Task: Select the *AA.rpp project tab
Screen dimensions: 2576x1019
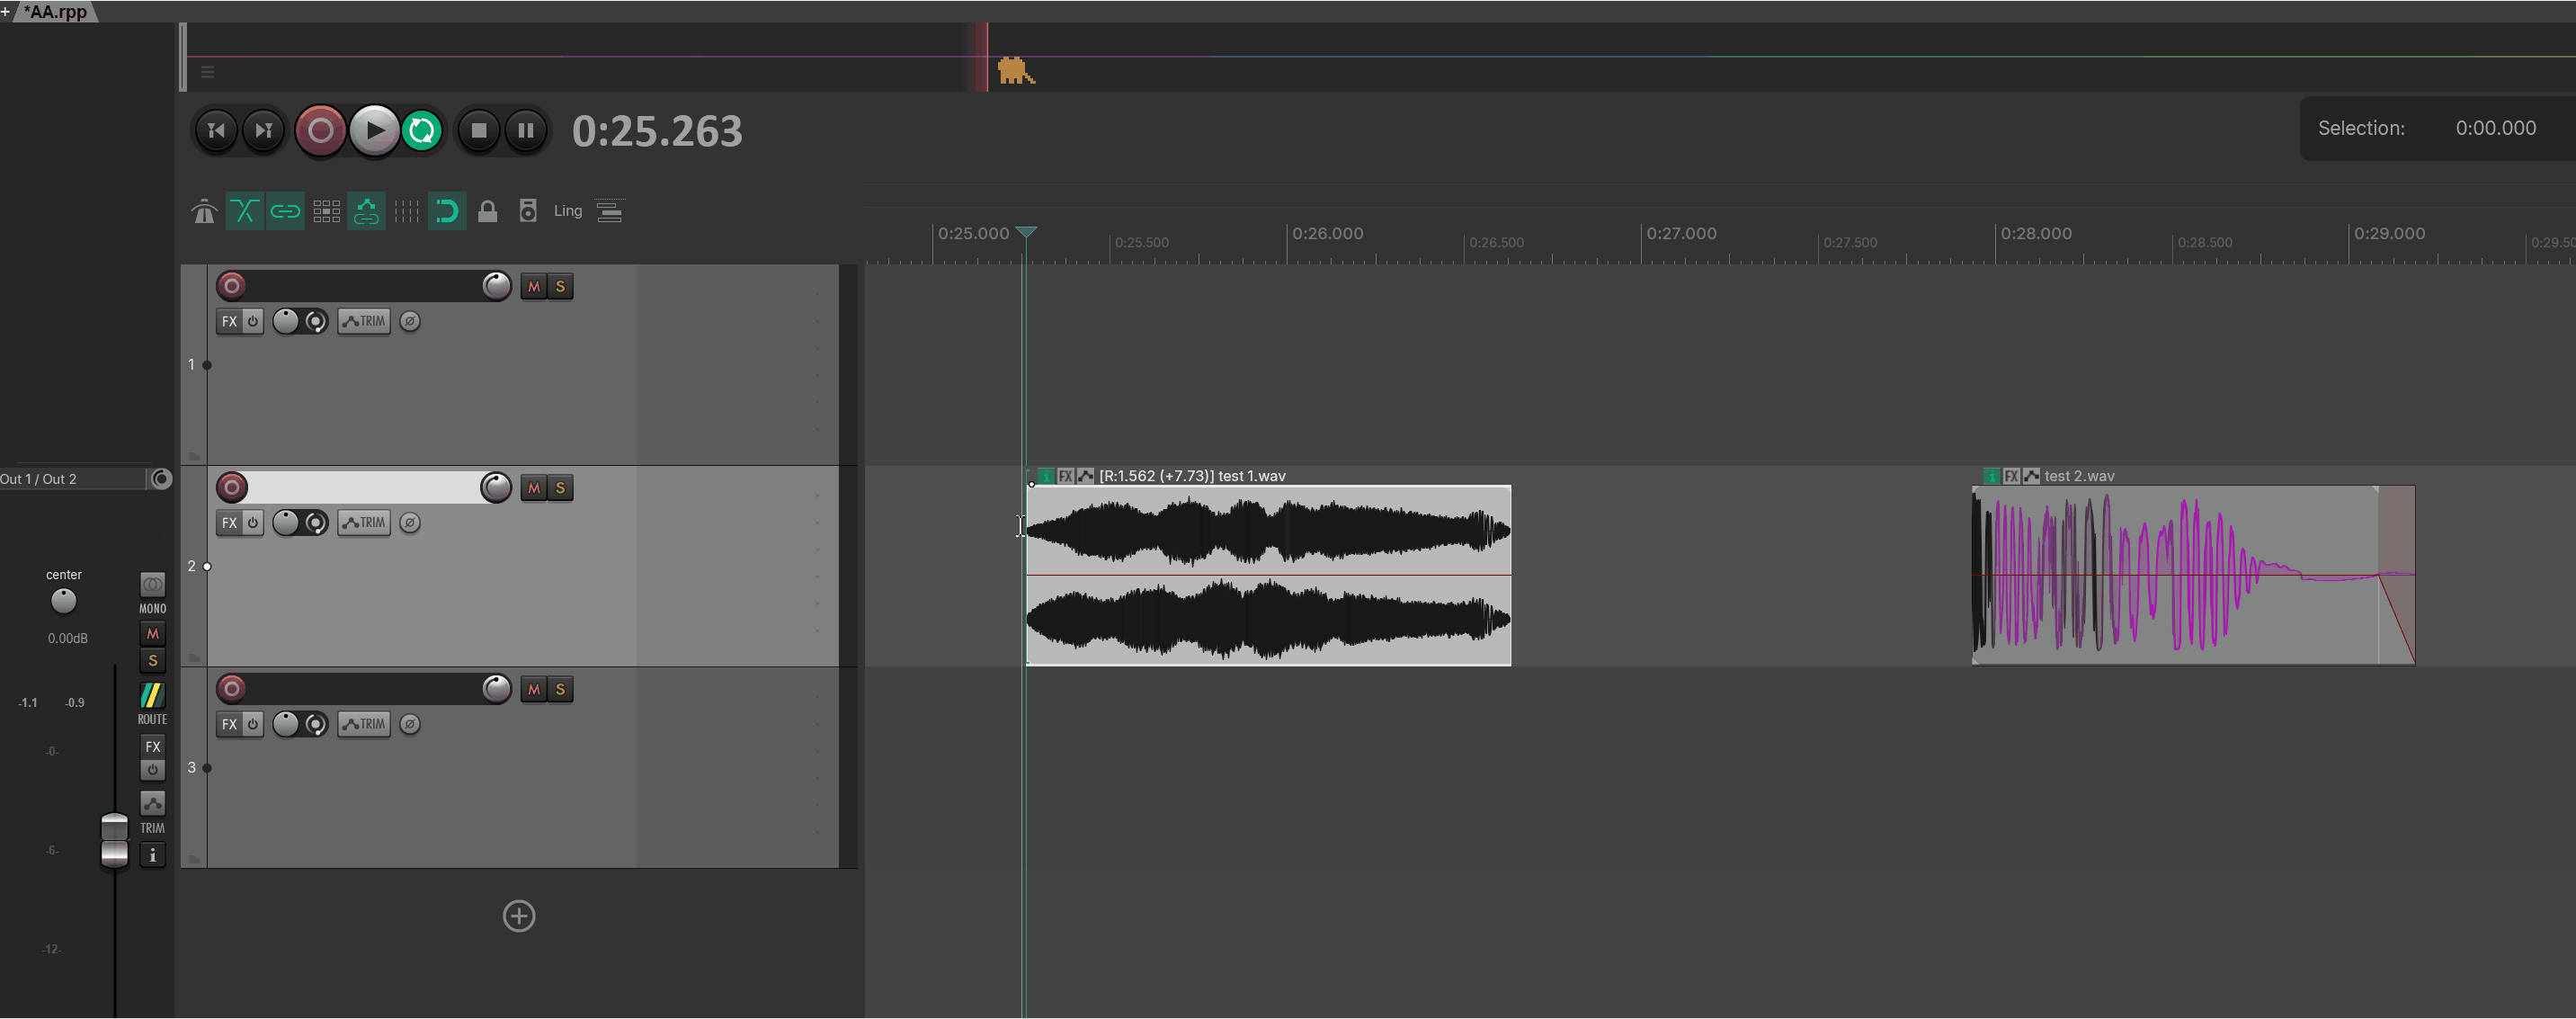Action: pos(55,11)
